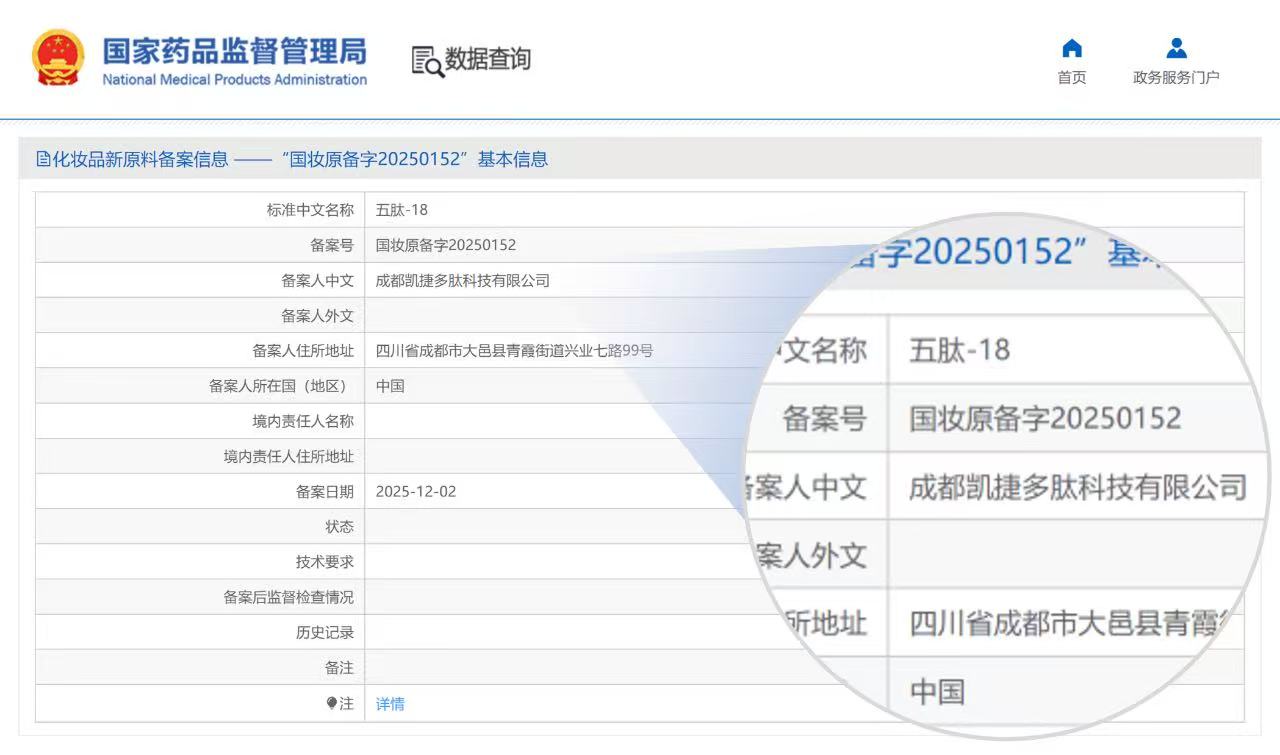Open 国家药品监督管理局 site title
Image resolution: width=1280 pixels, height=755 pixels.
pyautogui.click(x=234, y=50)
